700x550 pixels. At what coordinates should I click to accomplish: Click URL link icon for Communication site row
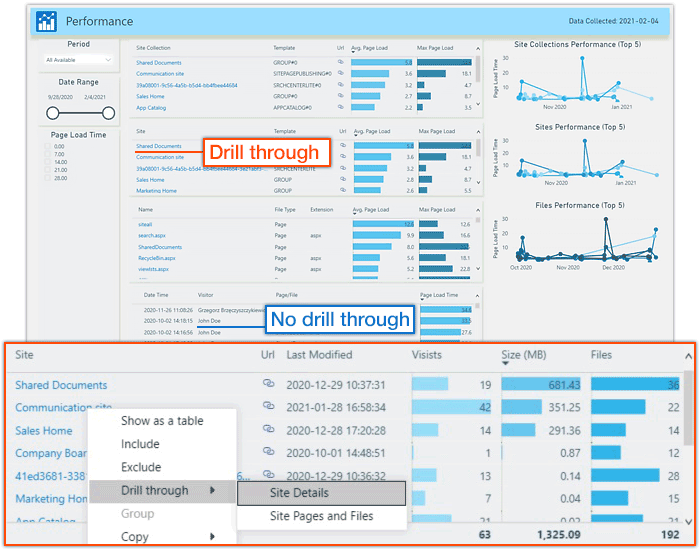pyautogui.click(x=268, y=407)
